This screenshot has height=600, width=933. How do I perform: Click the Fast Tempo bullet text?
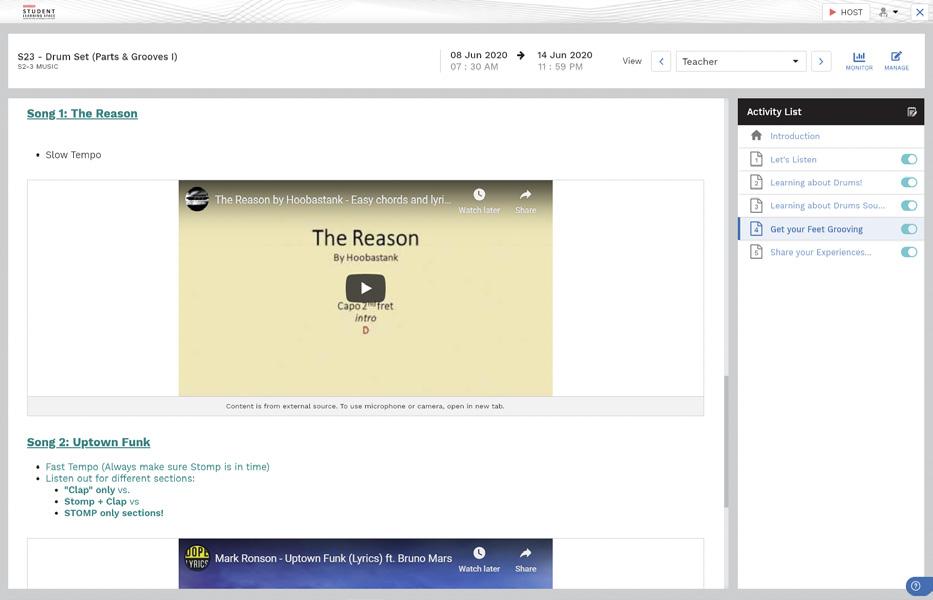click(158, 467)
